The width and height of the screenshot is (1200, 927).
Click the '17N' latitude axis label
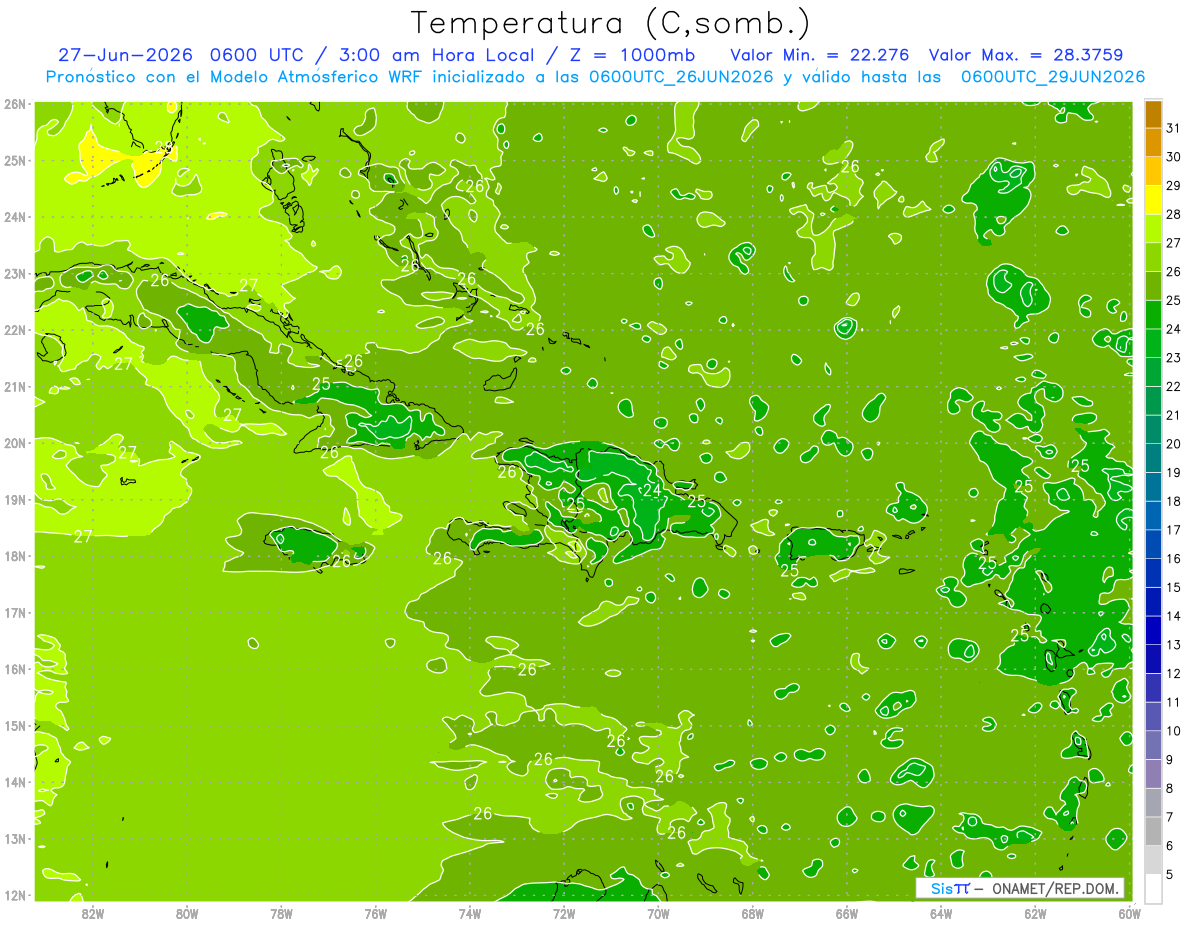(15, 612)
